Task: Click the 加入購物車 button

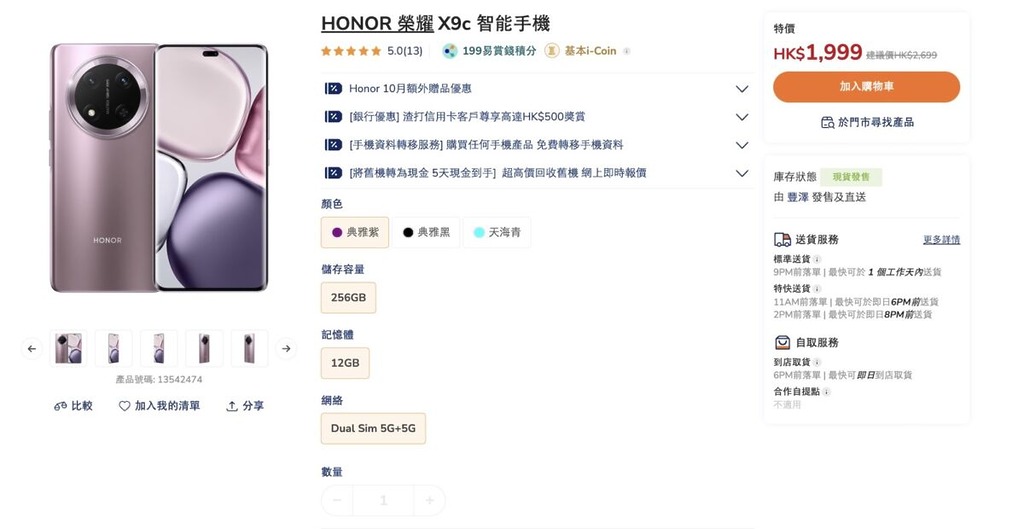Action: click(x=867, y=87)
